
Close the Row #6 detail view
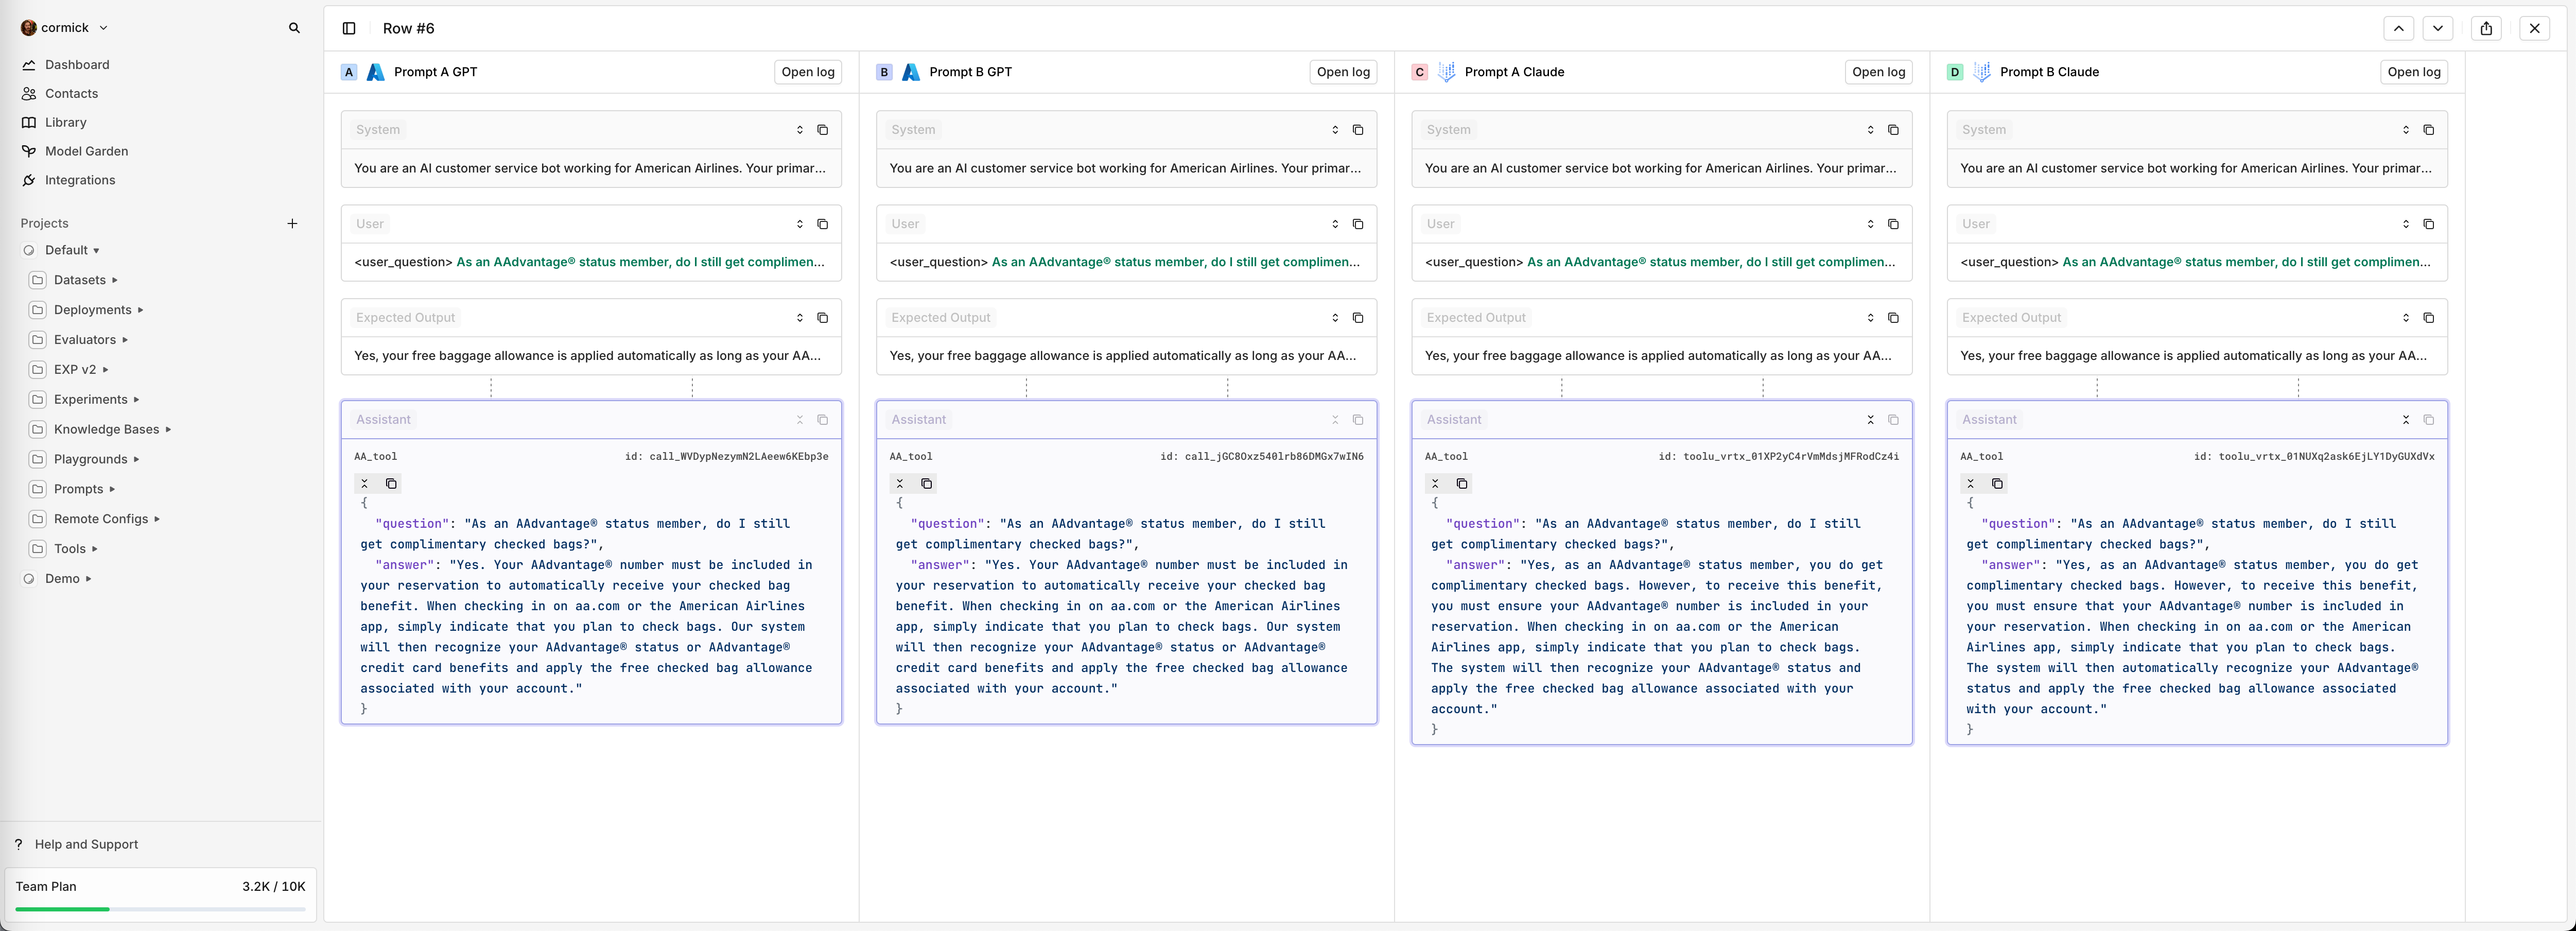(x=2534, y=28)
